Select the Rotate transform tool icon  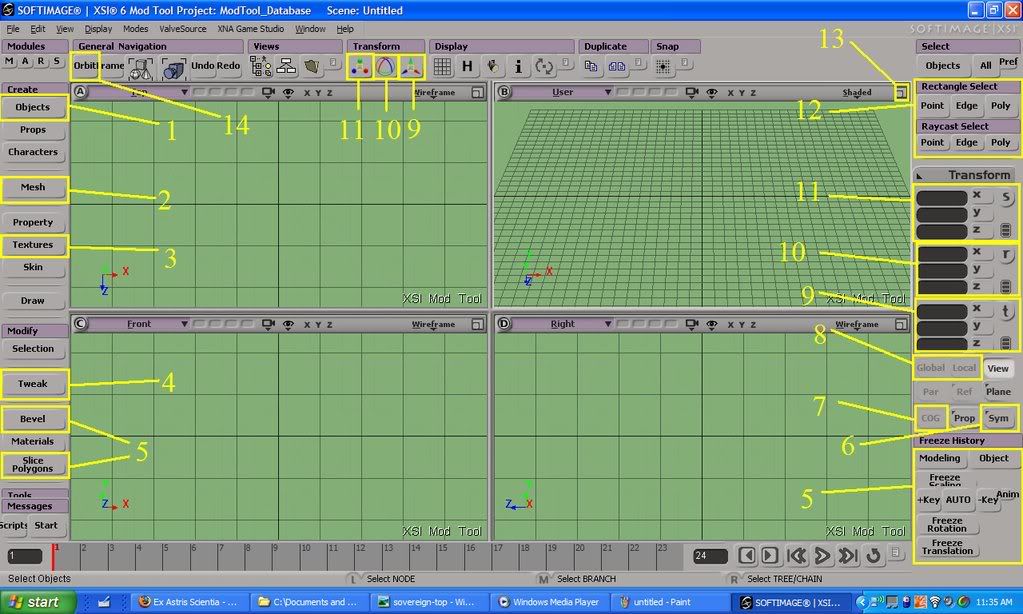386,67
